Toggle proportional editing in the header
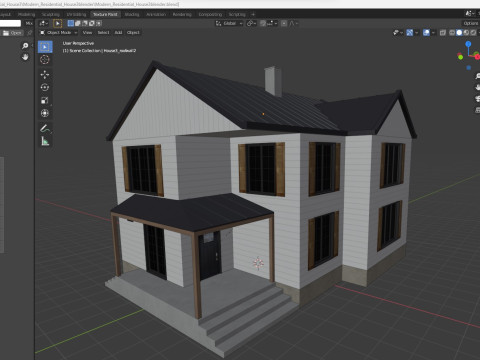Viewport: 480px width, 360px height. [x=284, y=23]
